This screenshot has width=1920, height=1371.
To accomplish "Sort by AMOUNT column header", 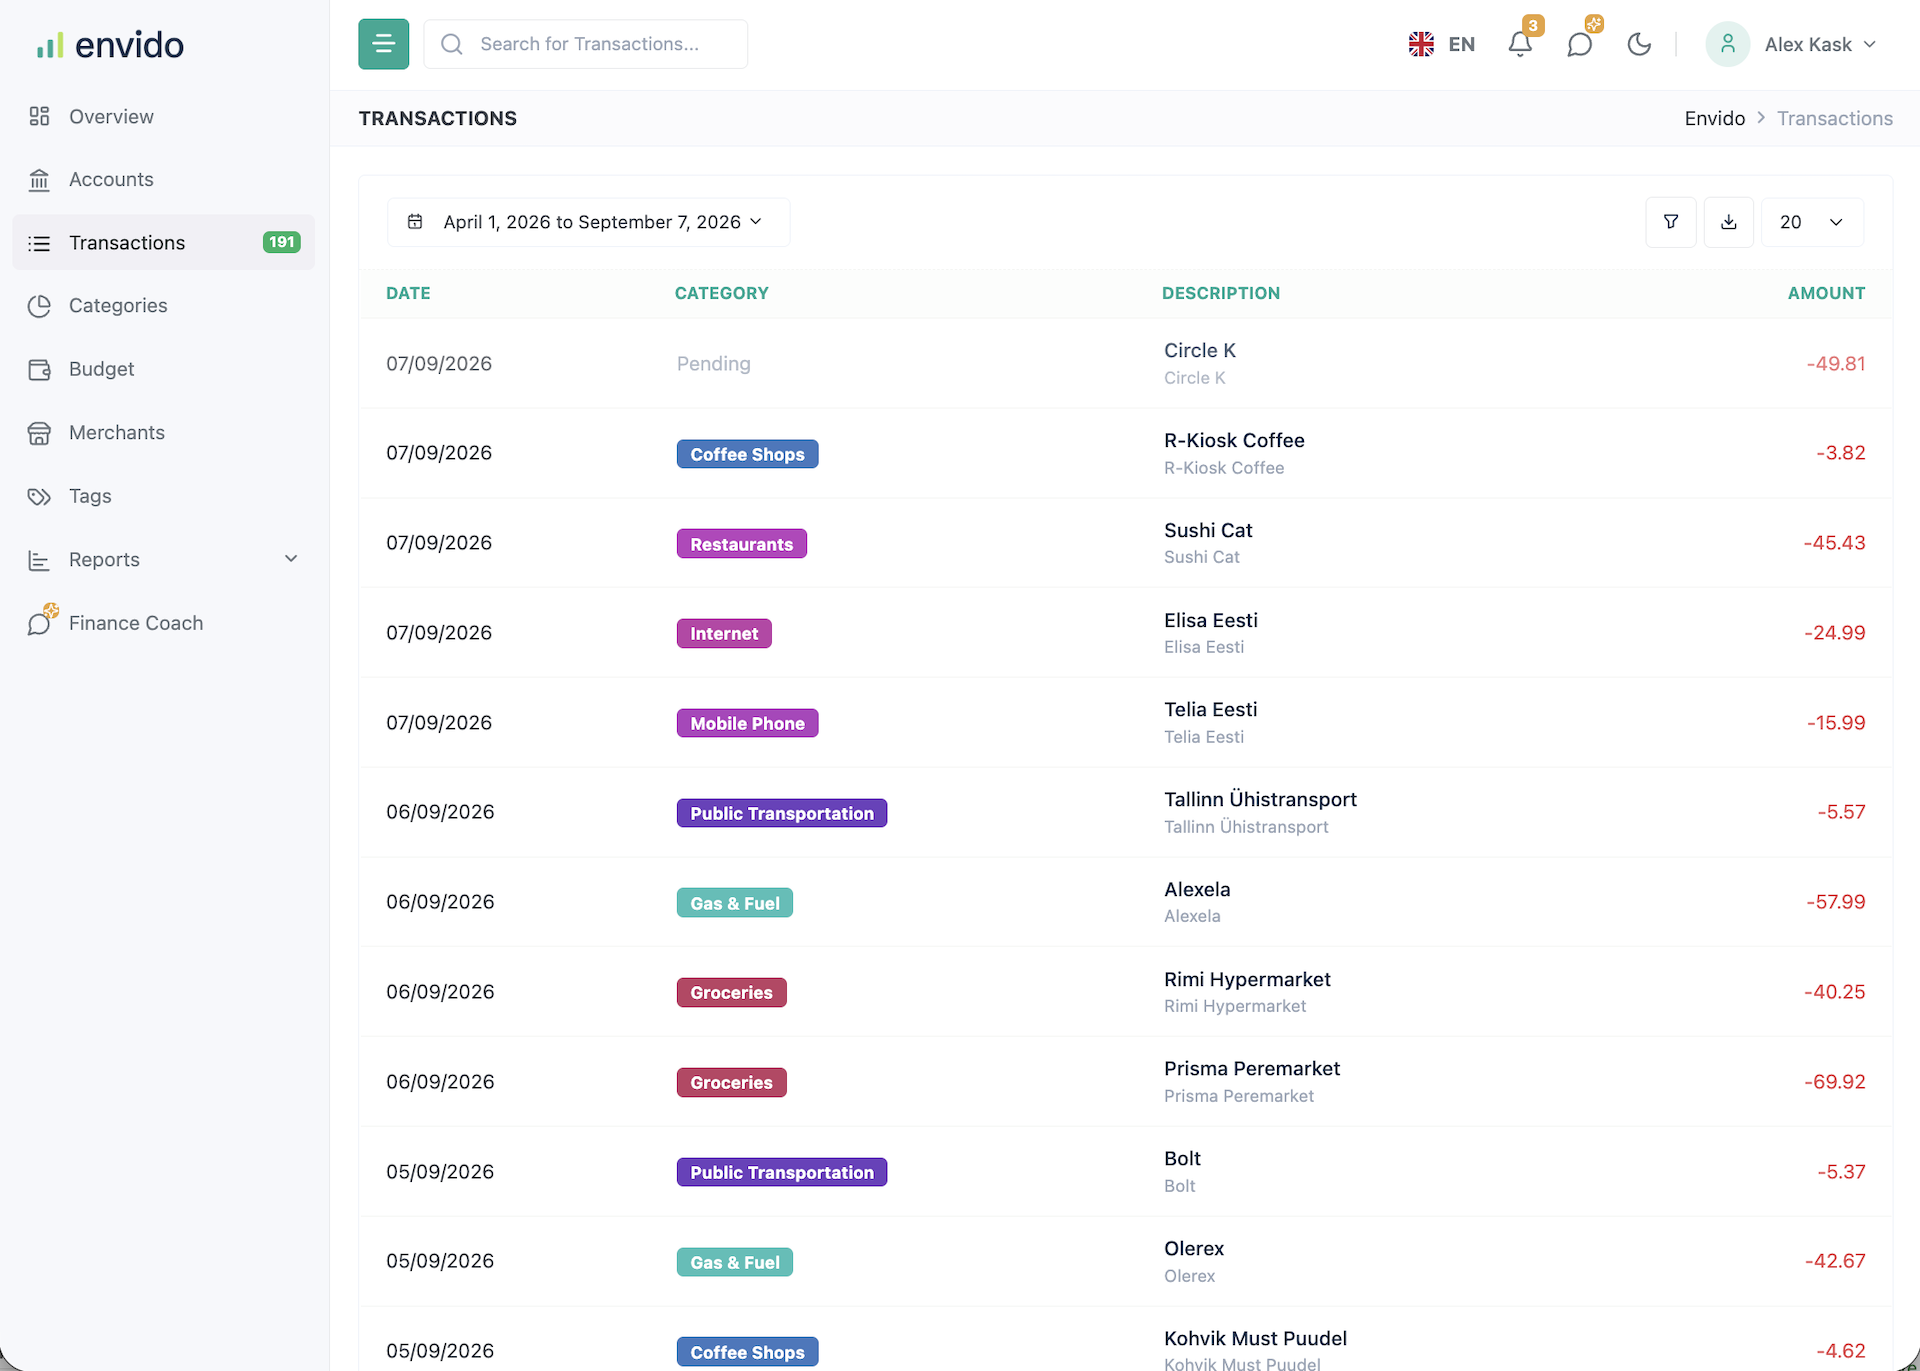I will [1826, 293].
